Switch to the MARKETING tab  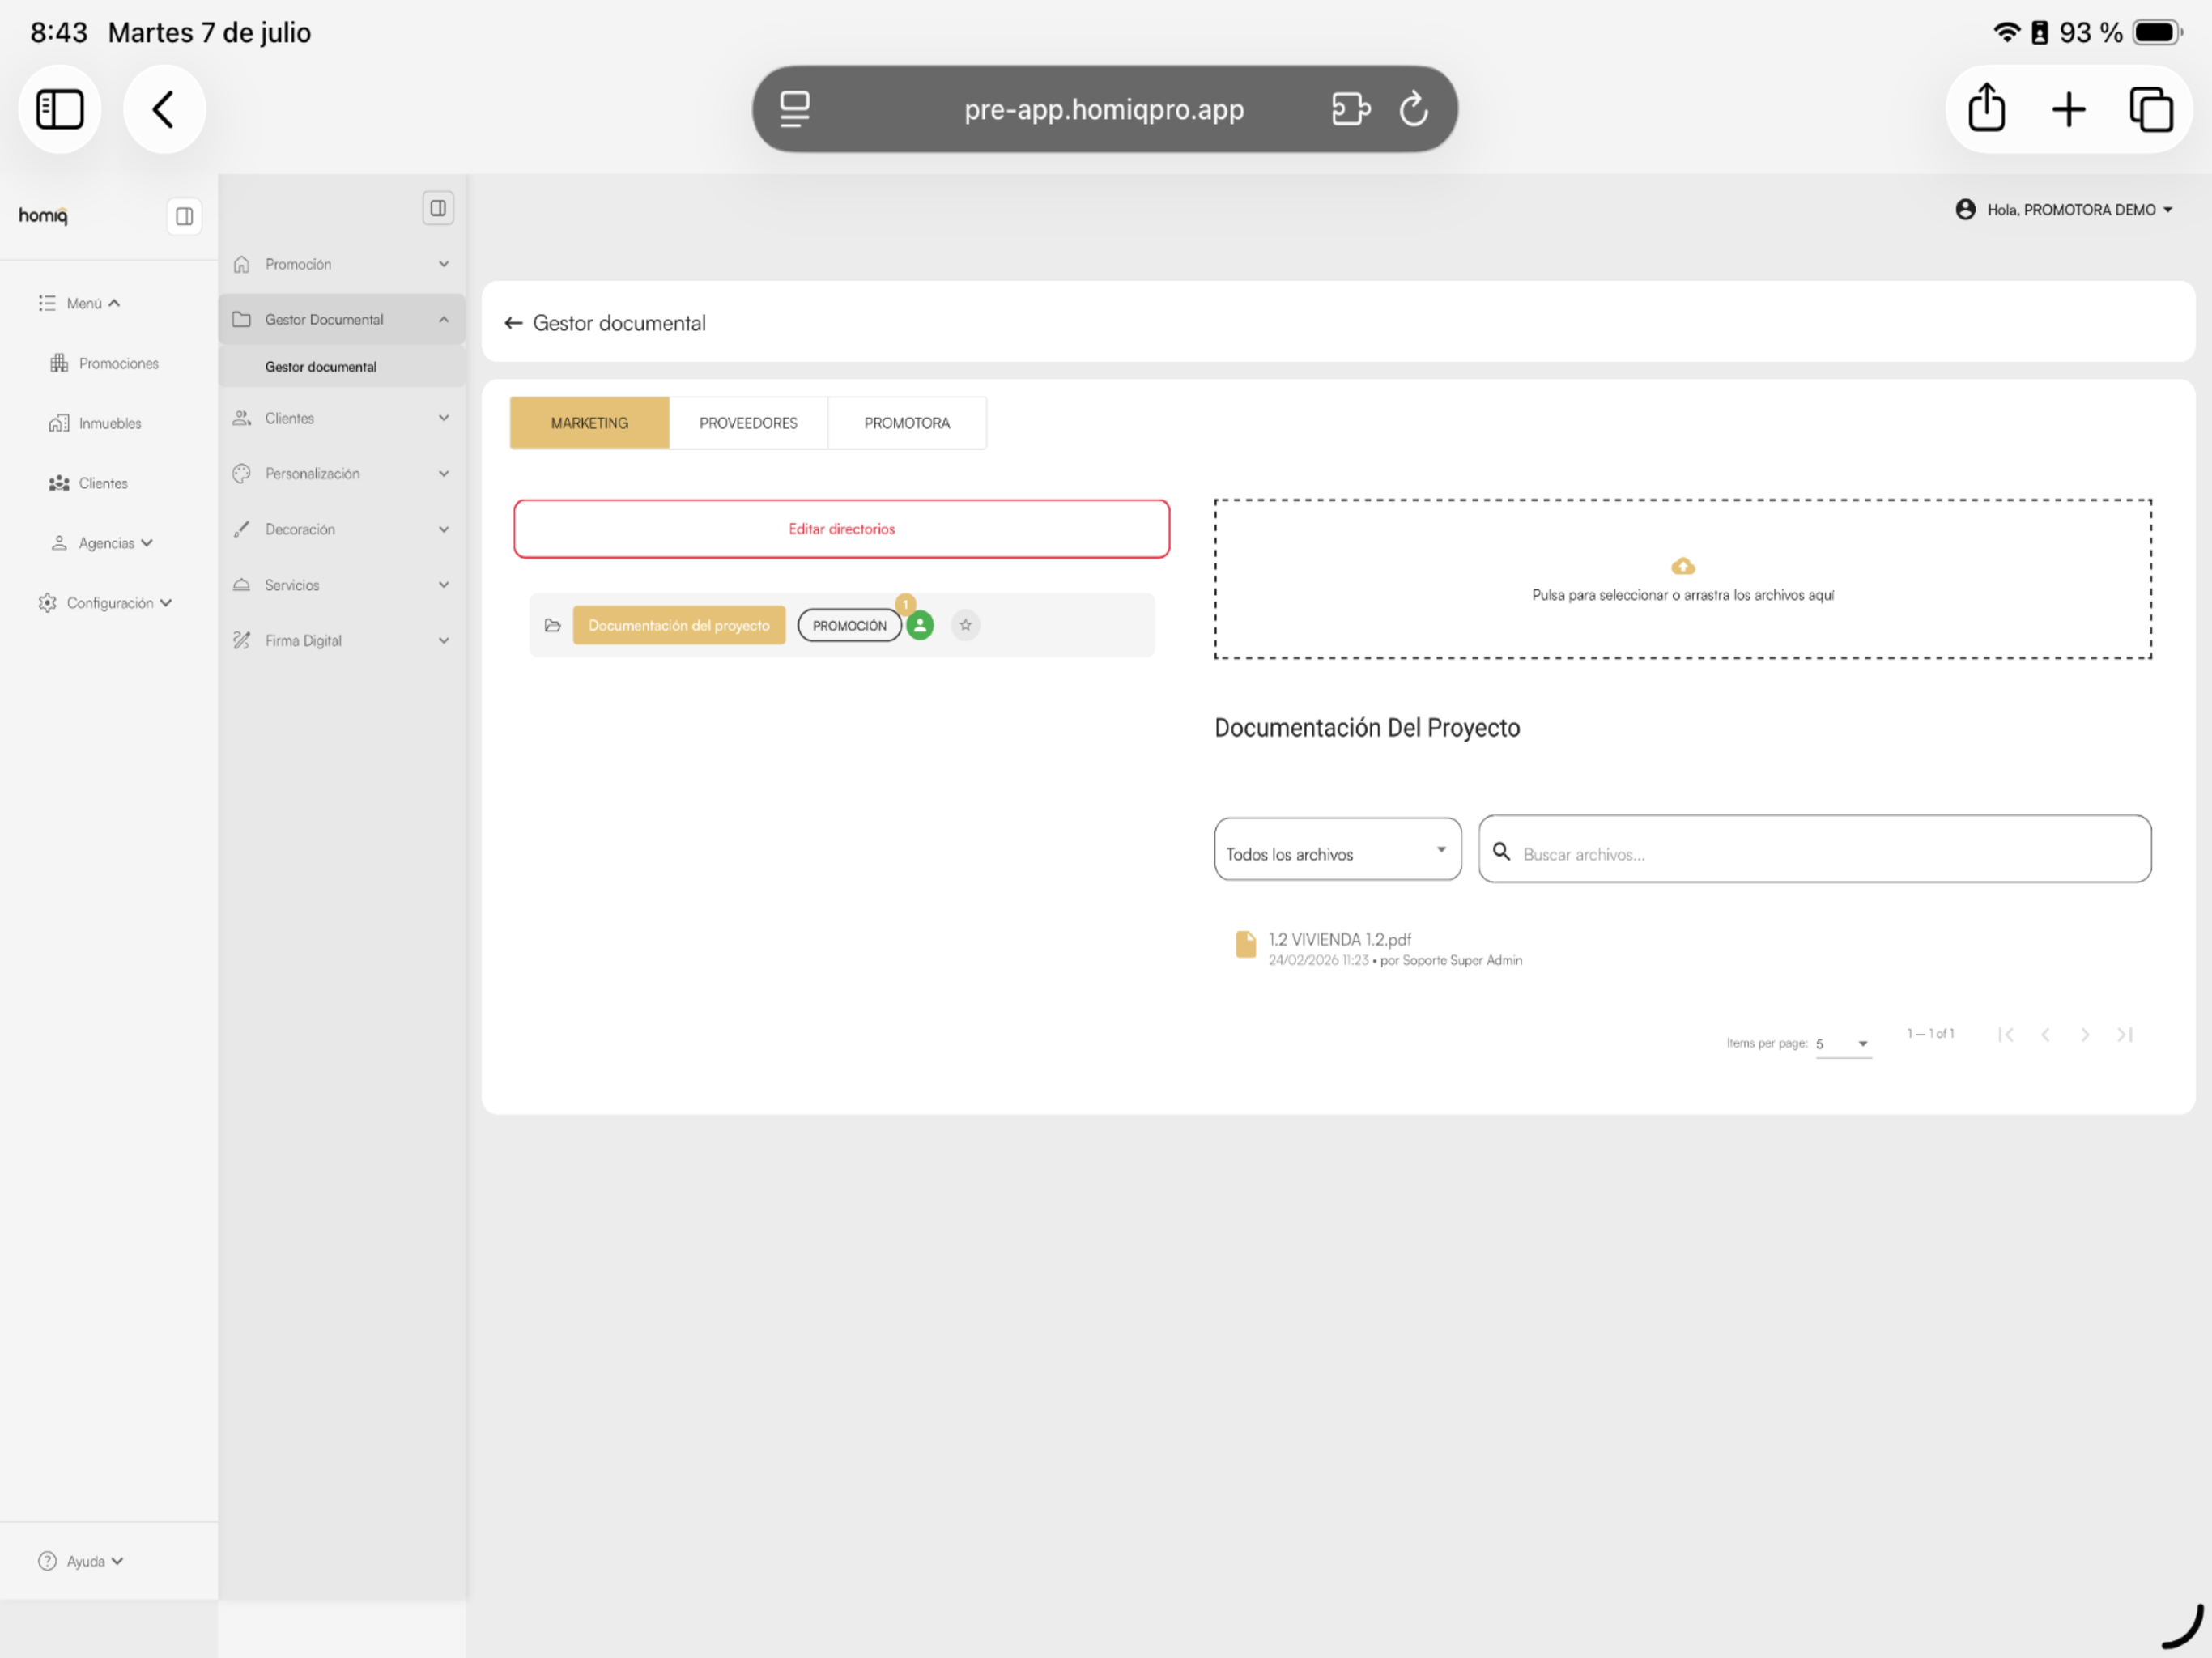point(589,423)
